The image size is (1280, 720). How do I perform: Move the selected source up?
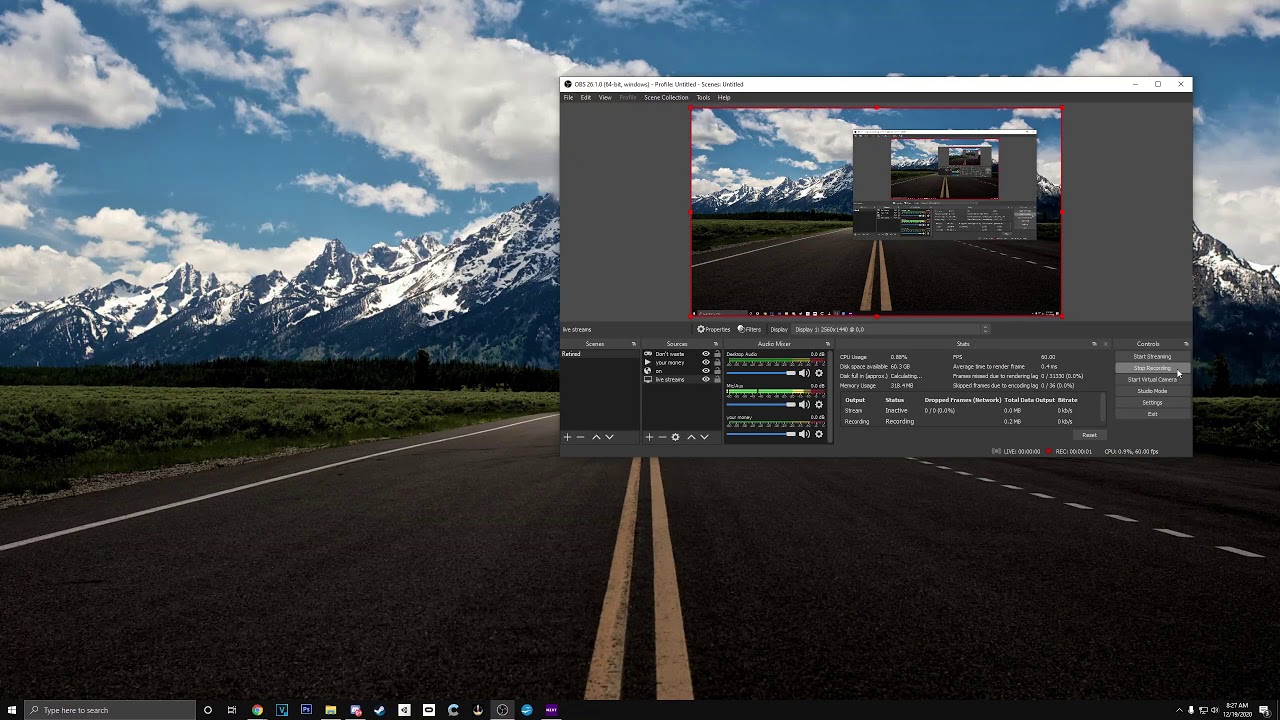pyautogui.click(x=691, y=437)
